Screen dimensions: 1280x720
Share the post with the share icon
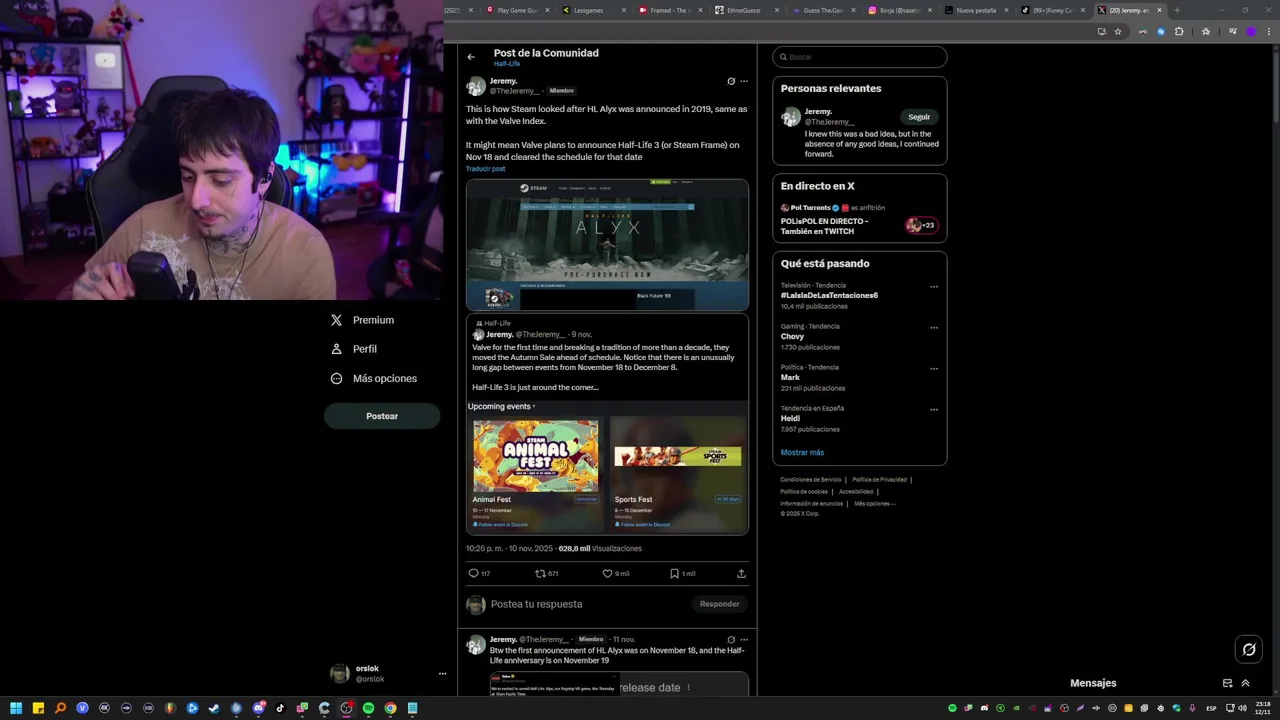(x=741, y=574)
